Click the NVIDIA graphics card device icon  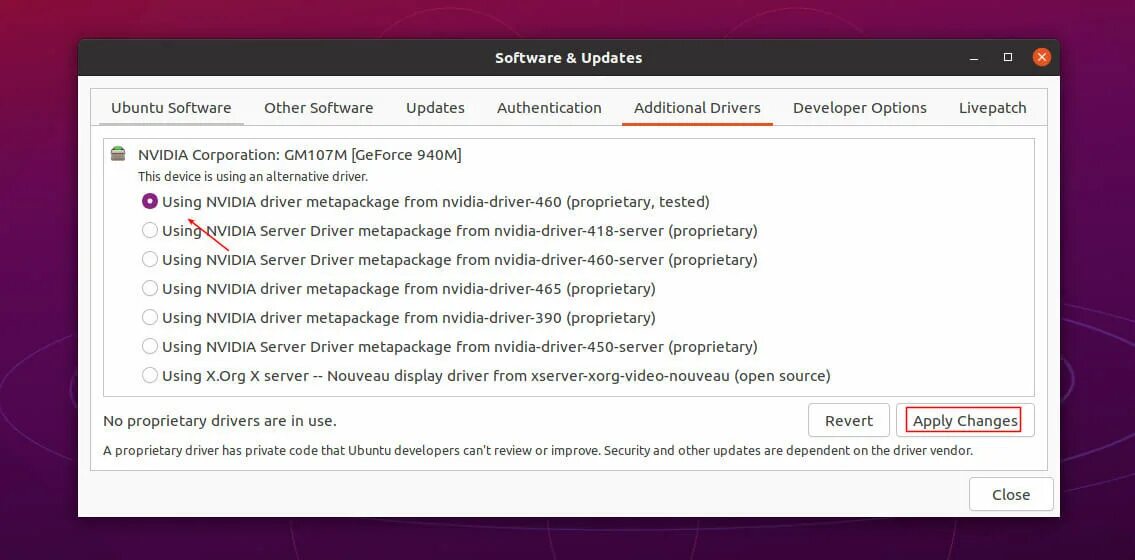pyautogui.click(x=118, y=154)
